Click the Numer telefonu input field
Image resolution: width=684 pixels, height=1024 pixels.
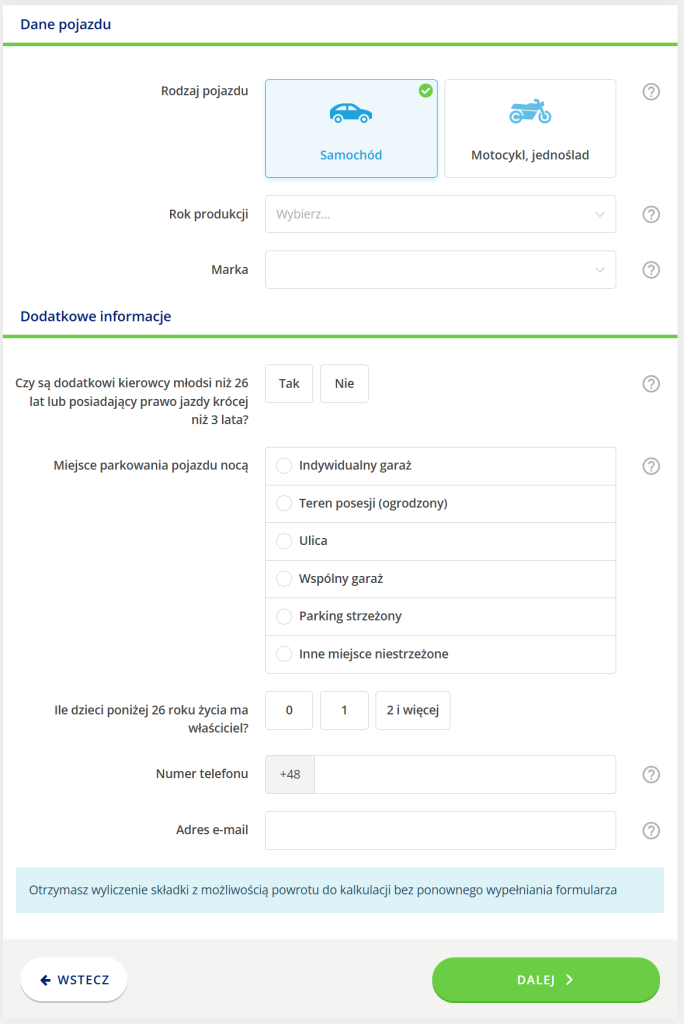[465, 774]
